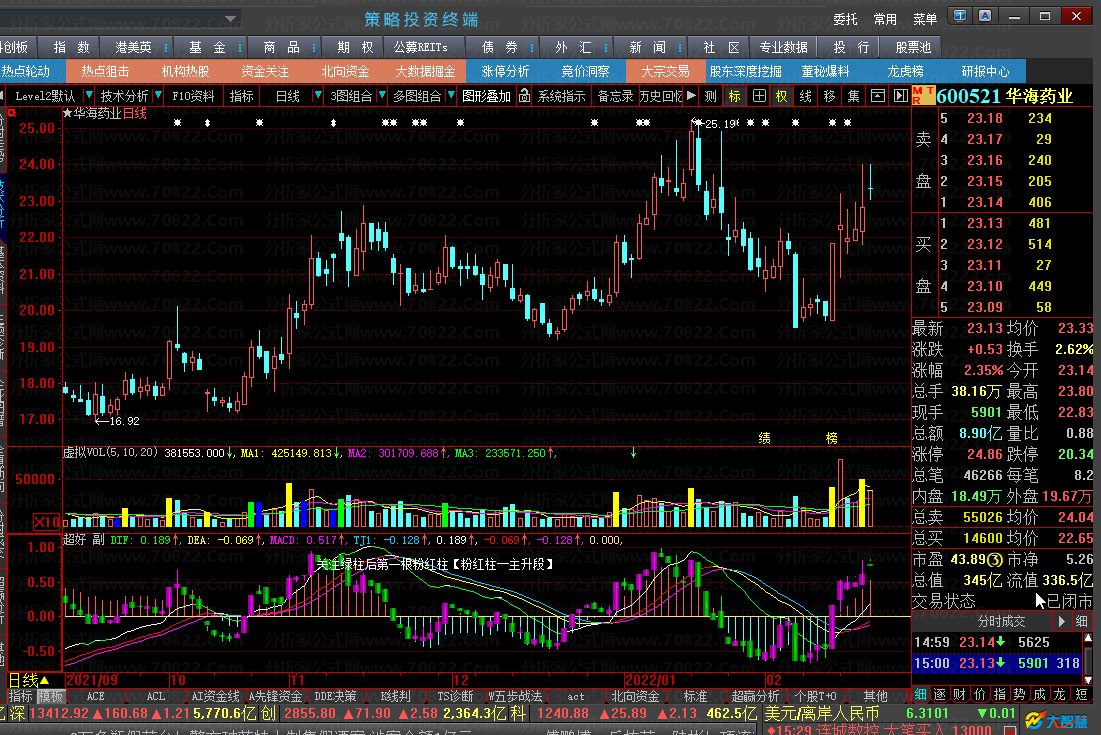This screenshot has width=1101, height=735.
Task: Open the 基金 menu
Action: point(207,47)
